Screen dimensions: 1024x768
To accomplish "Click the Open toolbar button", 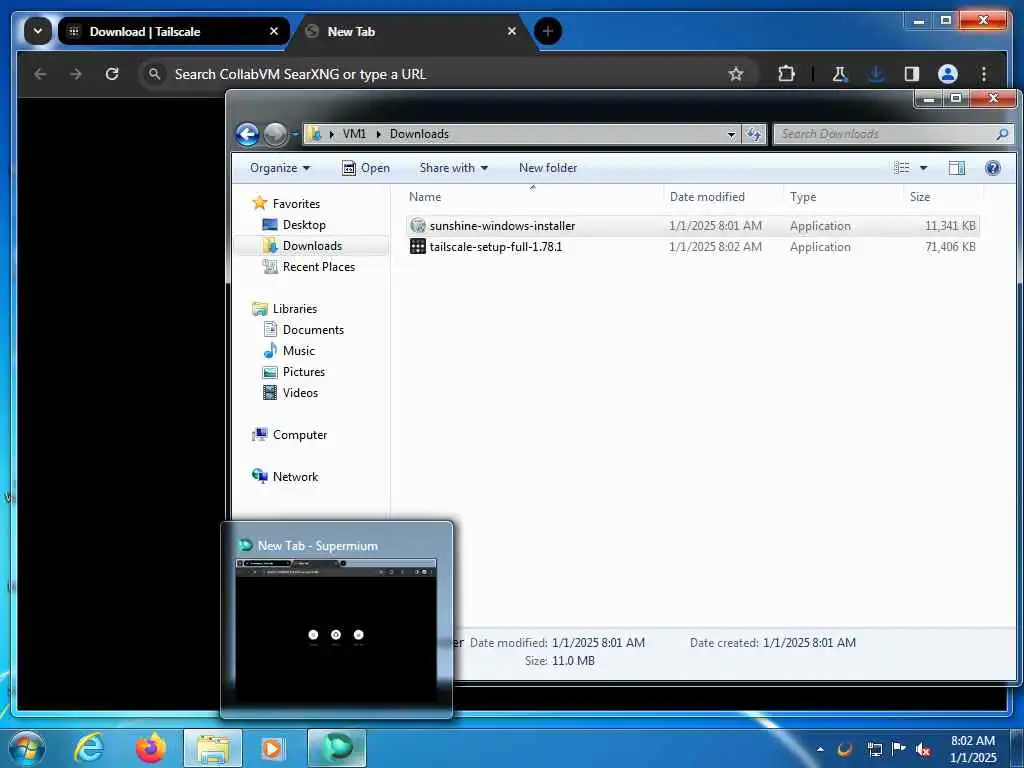I will pos(366,168).
